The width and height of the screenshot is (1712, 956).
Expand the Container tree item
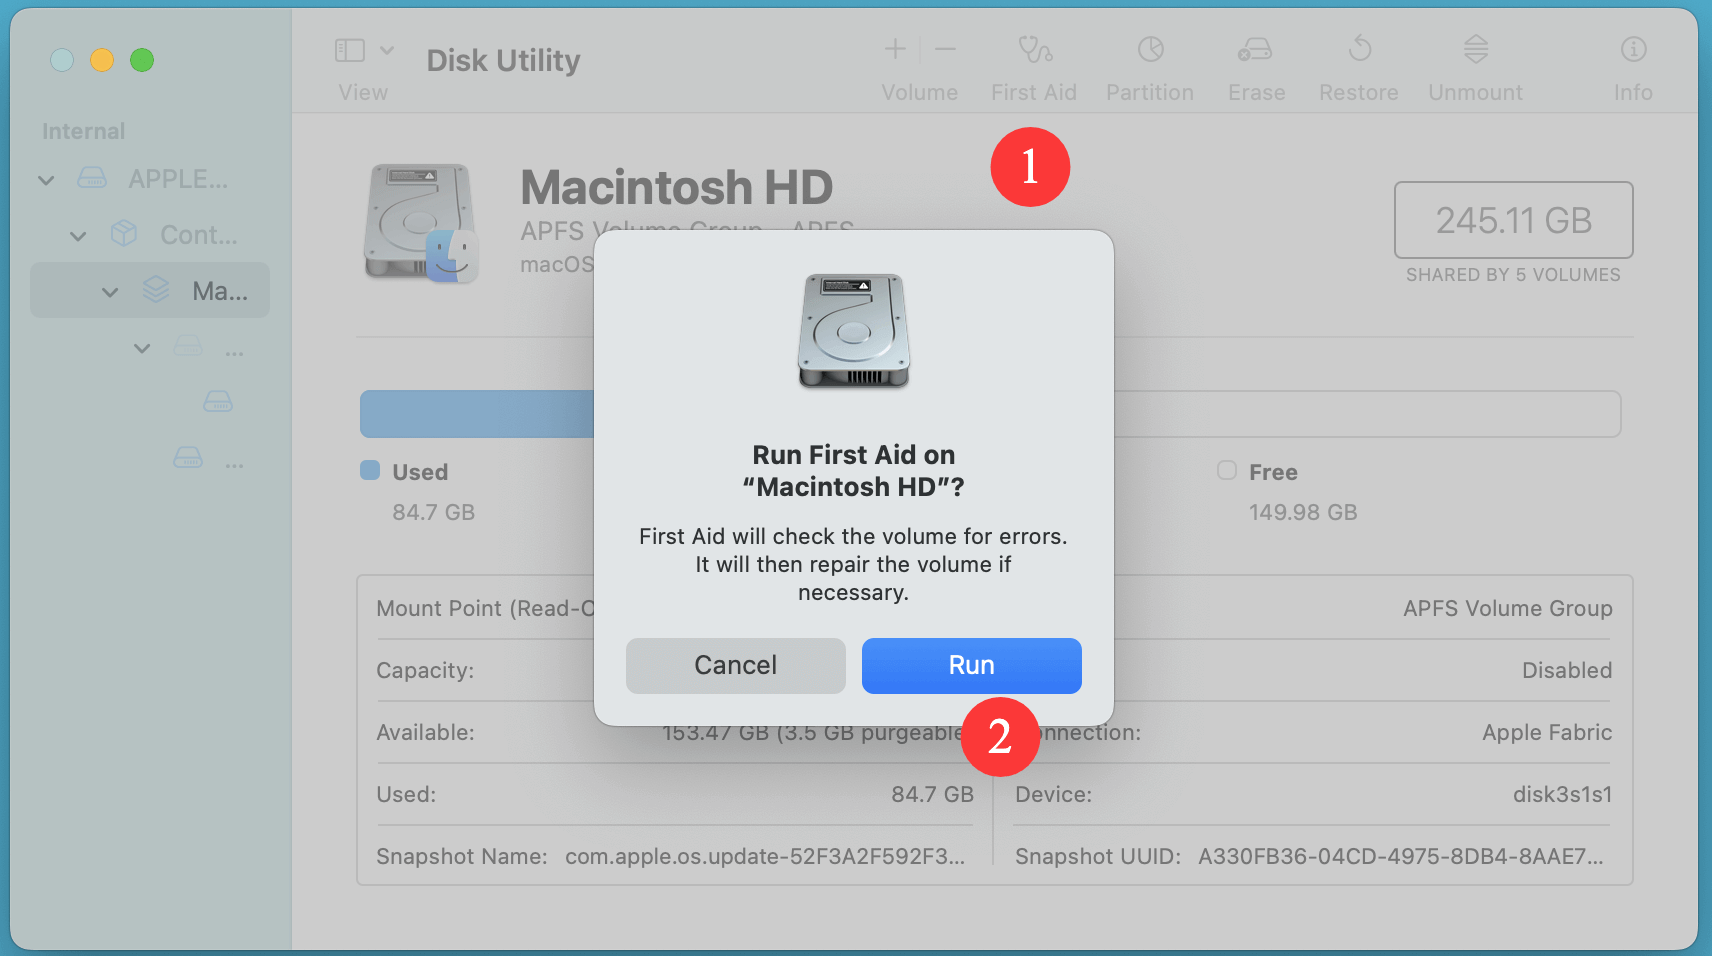(78, 235)
